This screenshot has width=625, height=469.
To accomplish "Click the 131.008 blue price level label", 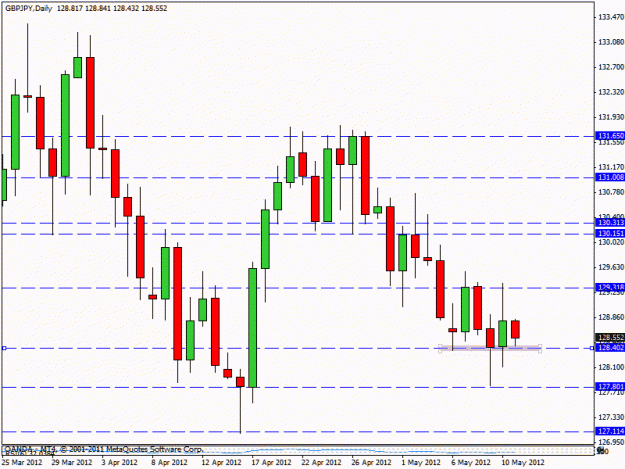I will coord(610,177).
